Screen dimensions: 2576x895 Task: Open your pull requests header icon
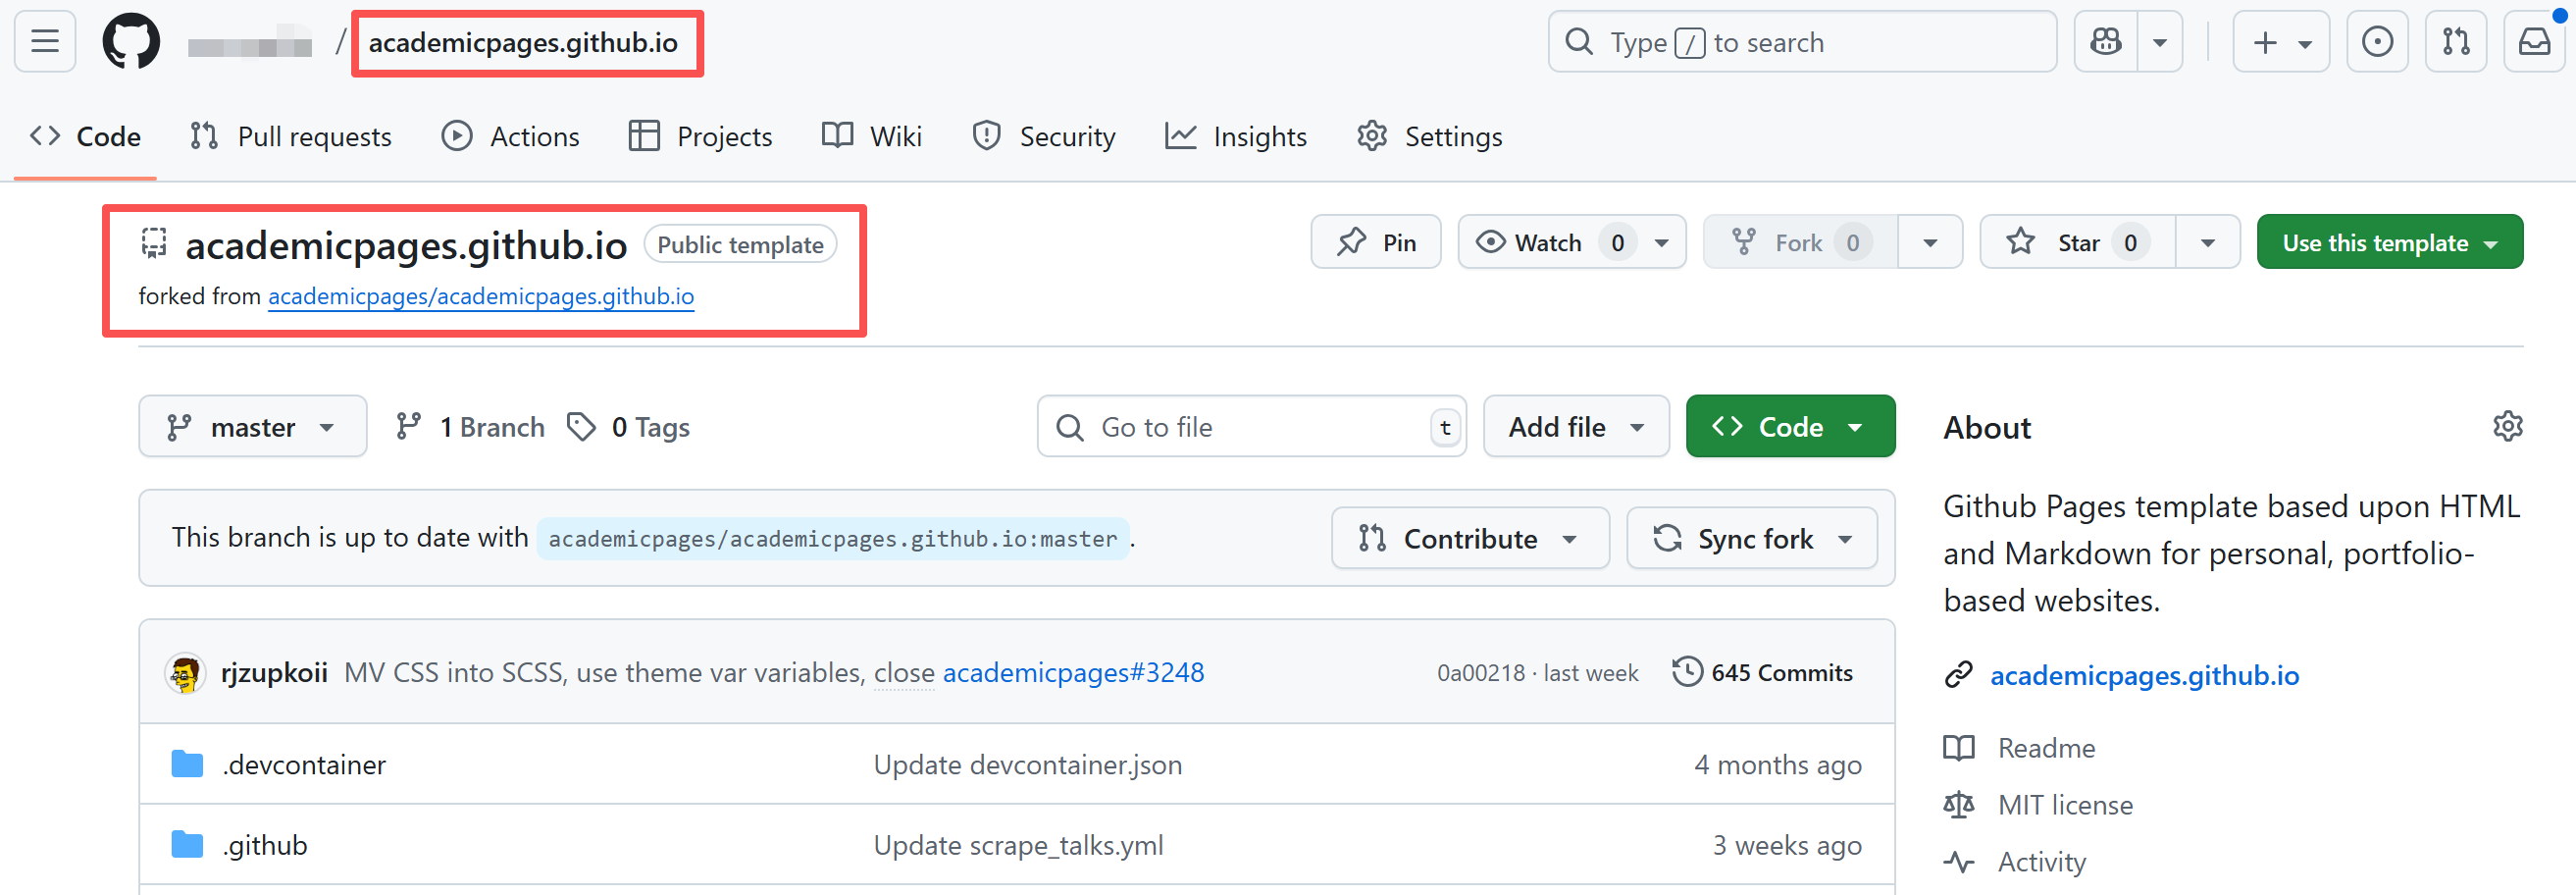point(2455,41)
